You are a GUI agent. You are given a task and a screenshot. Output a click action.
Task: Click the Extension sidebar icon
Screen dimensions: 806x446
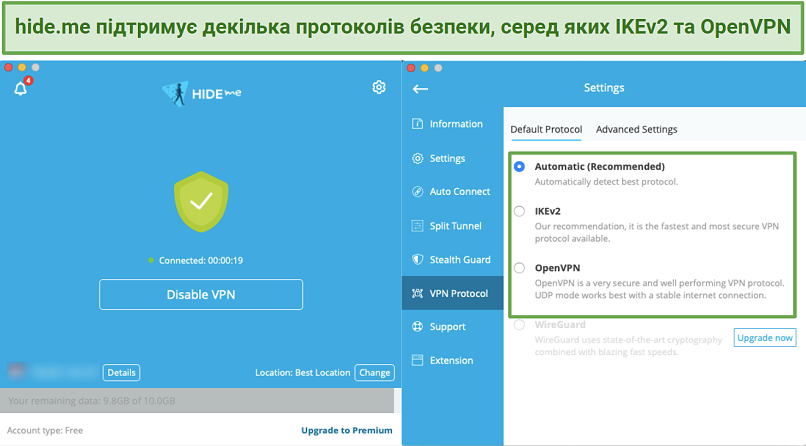[417, 360]
